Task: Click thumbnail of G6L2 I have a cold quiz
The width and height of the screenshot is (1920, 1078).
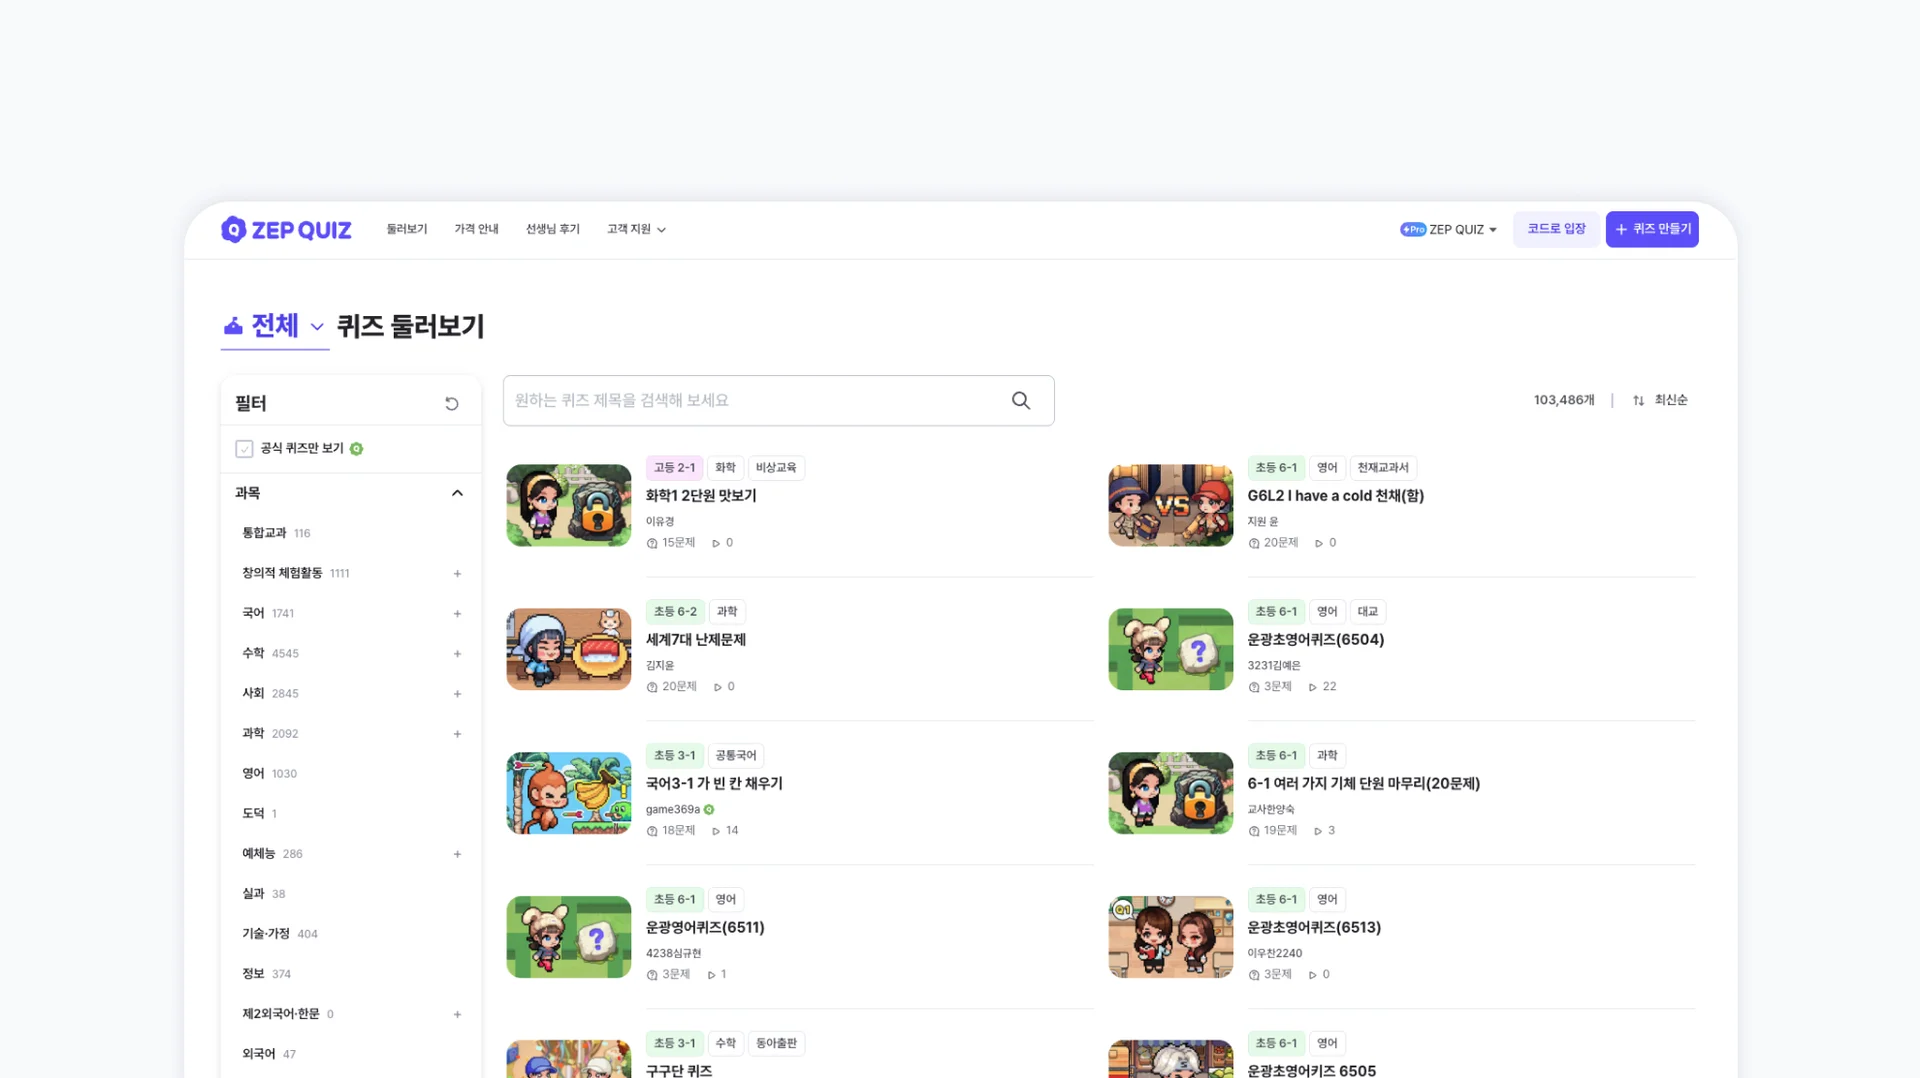Action: (x=1171, y=505)
